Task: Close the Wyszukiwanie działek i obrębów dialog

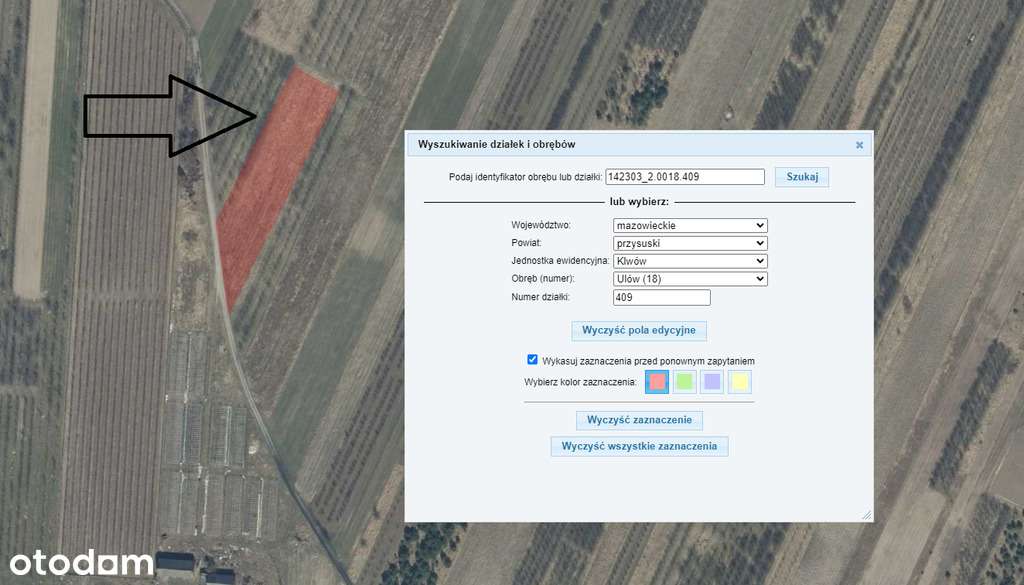Action: 859,145
